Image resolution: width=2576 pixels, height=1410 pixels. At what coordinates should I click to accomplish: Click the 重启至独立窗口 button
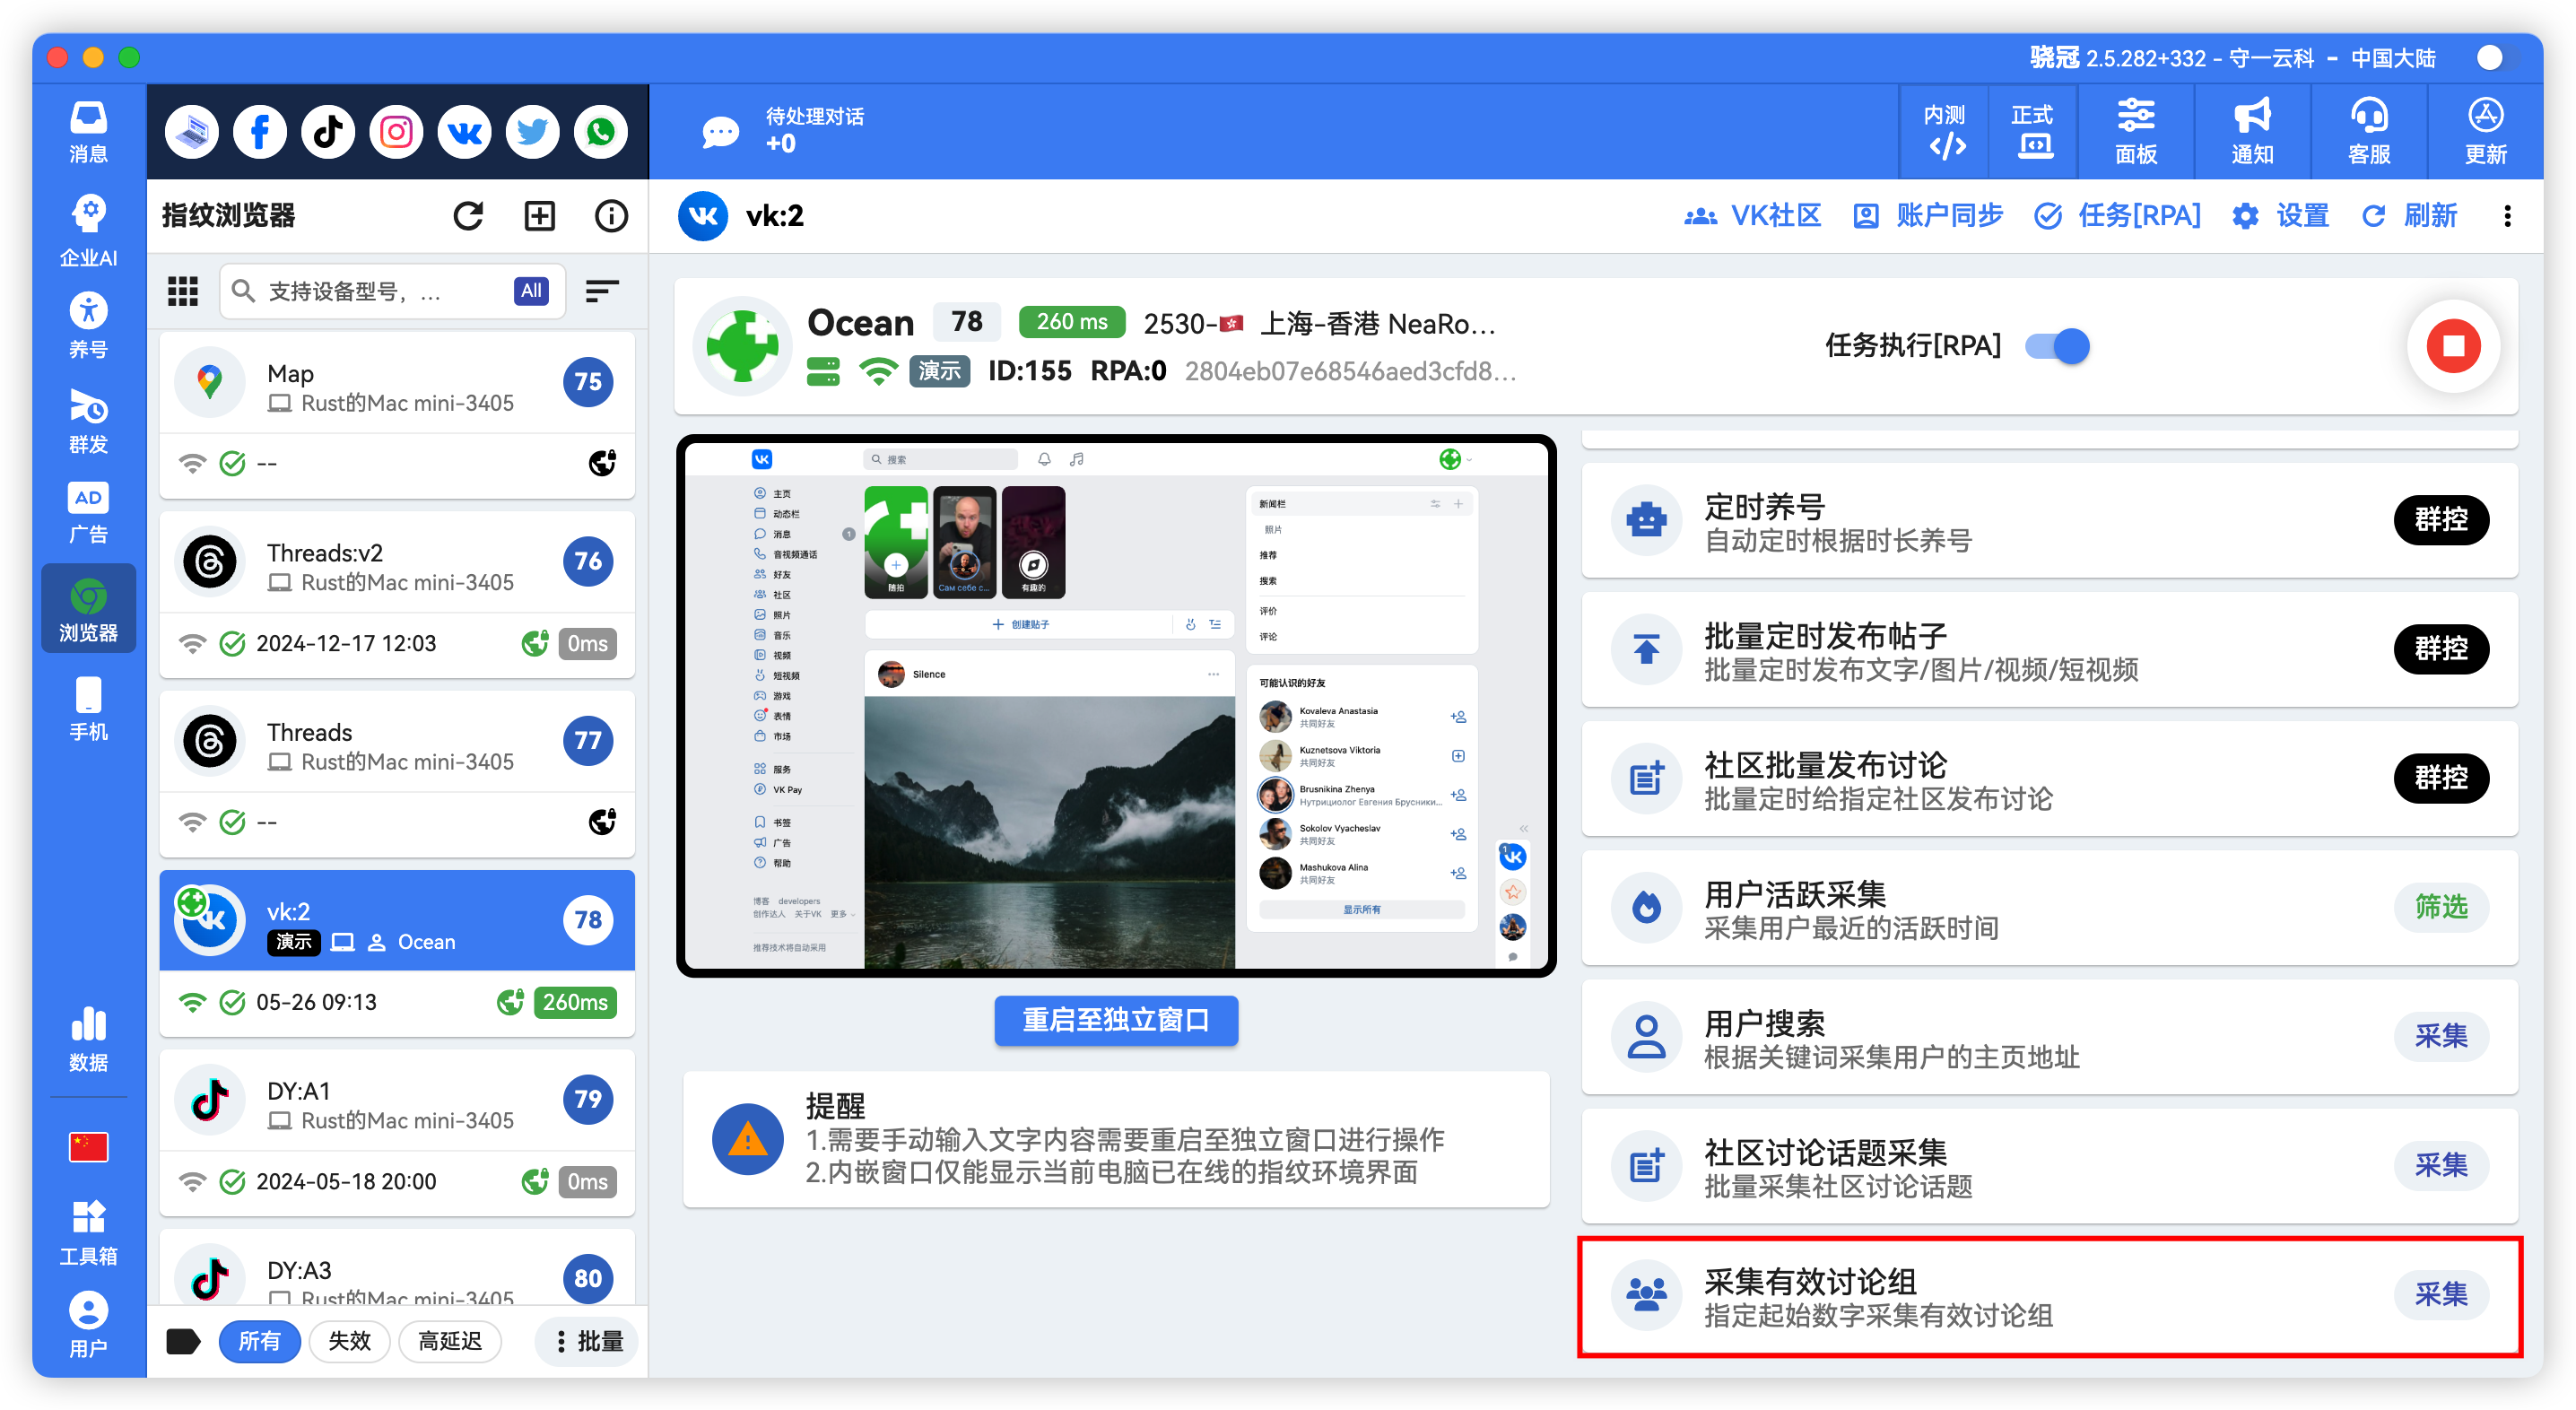pyautogui.click(x=1115, y=1021)
